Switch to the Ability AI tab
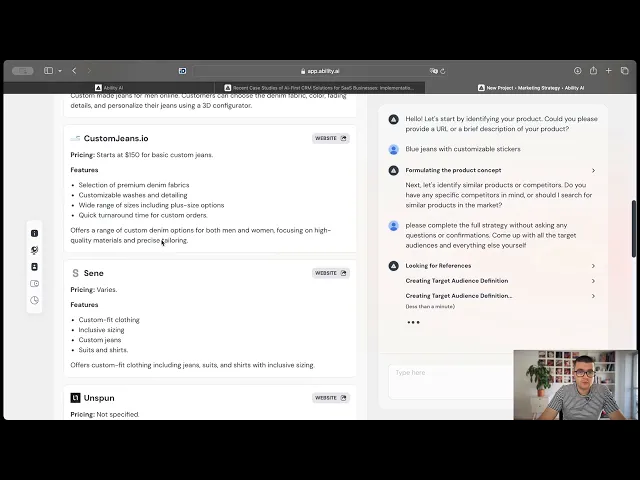The width and height of the screenshot is (640, 480). [x=109, y=88]
